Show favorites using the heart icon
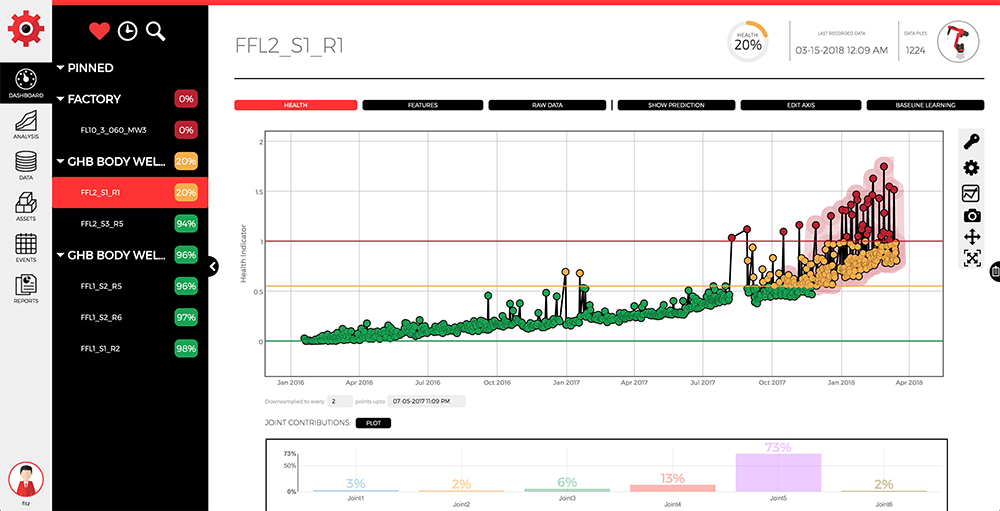The height and width of the screenshot is (511, 1000). point(98,31)
